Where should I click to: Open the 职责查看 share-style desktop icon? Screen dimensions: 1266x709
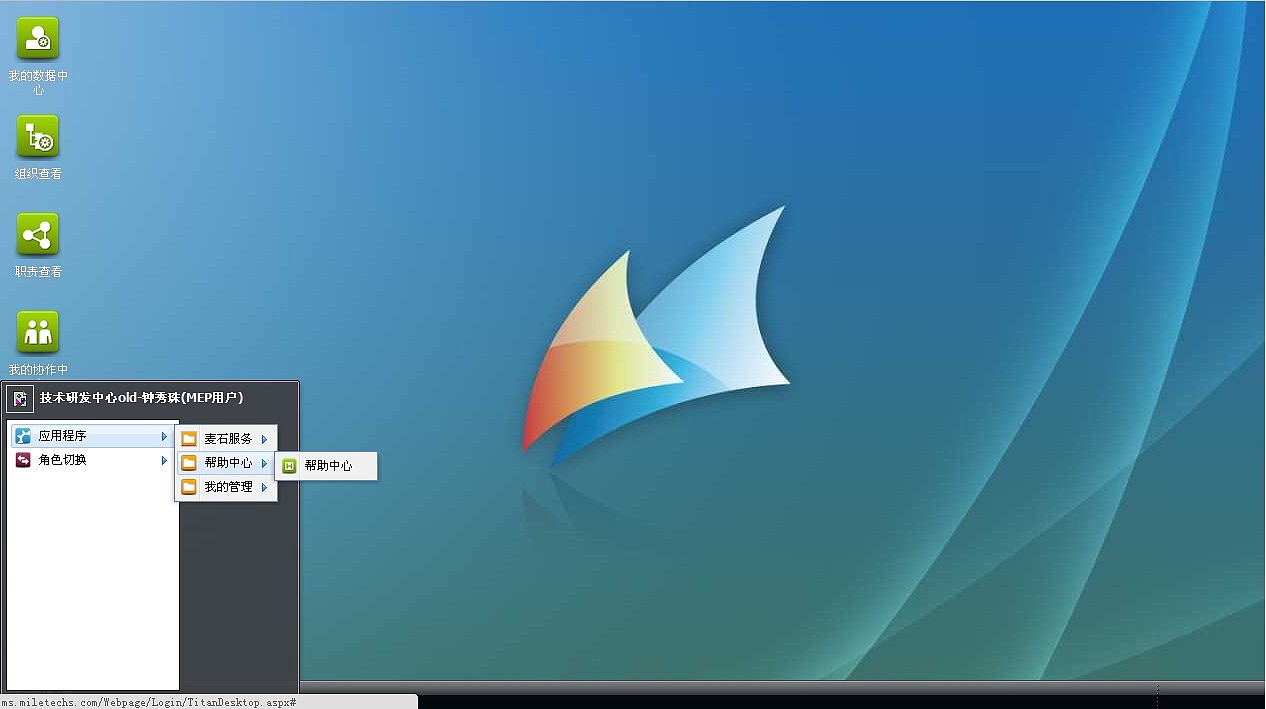(38, 234)
